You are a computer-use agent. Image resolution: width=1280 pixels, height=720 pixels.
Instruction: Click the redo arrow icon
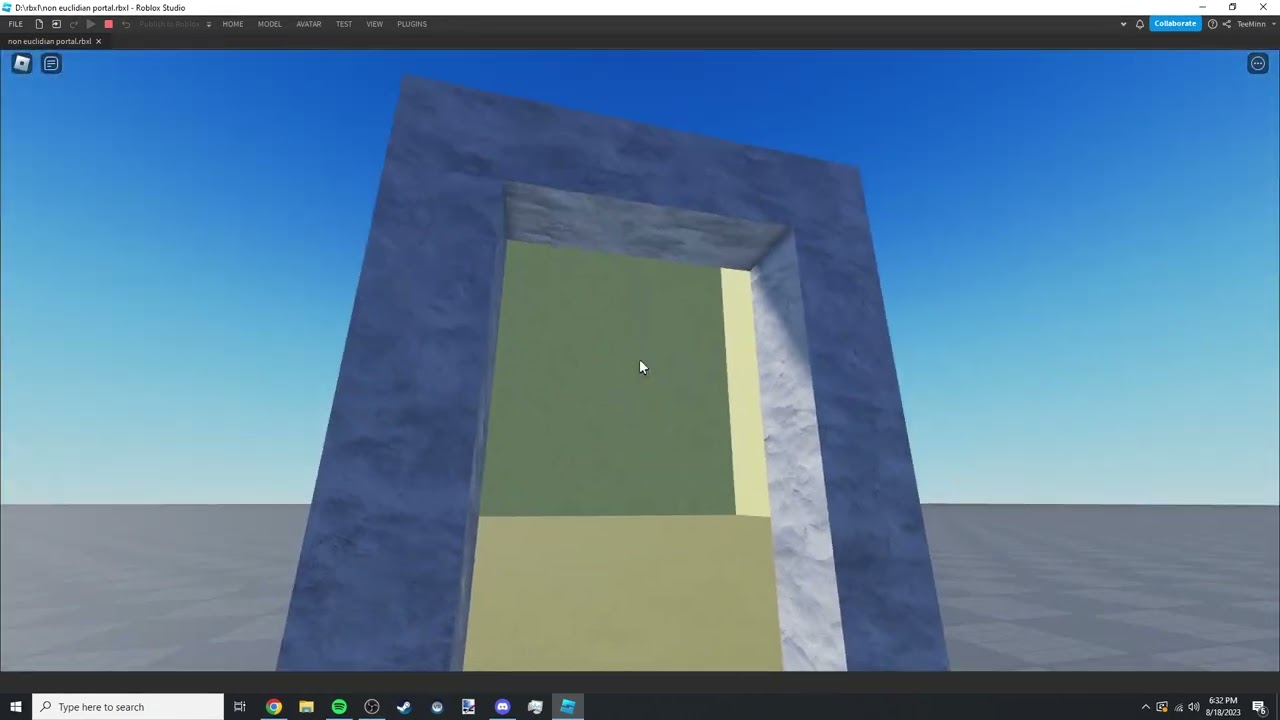coord(73,24)
